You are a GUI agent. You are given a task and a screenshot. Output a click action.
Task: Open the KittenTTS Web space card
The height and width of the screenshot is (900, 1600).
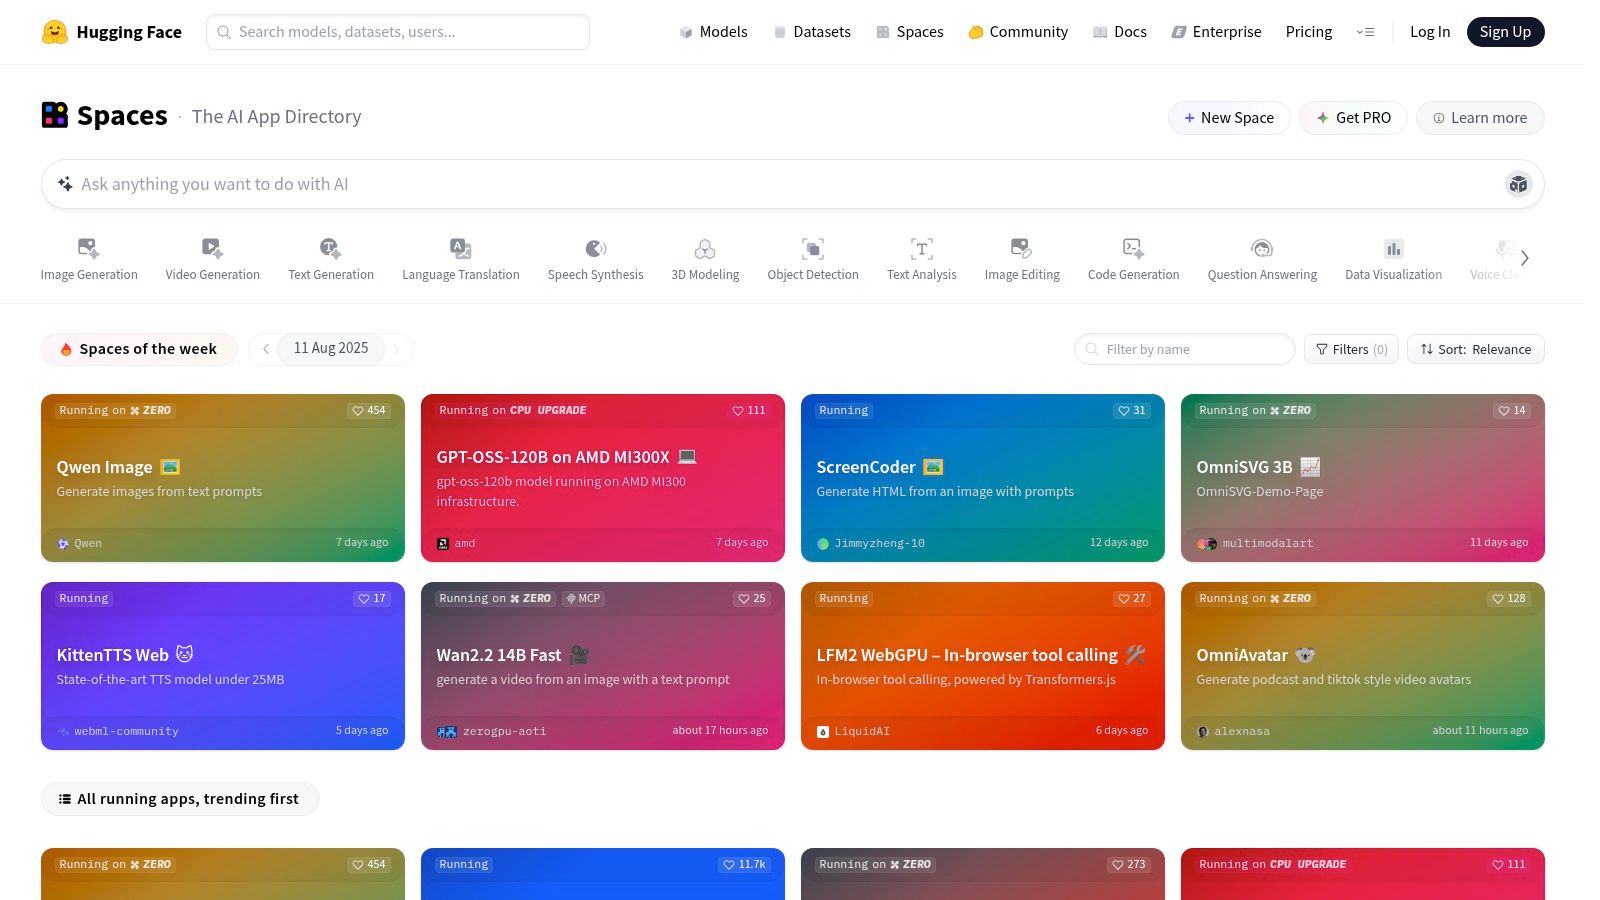click(223, 666)
